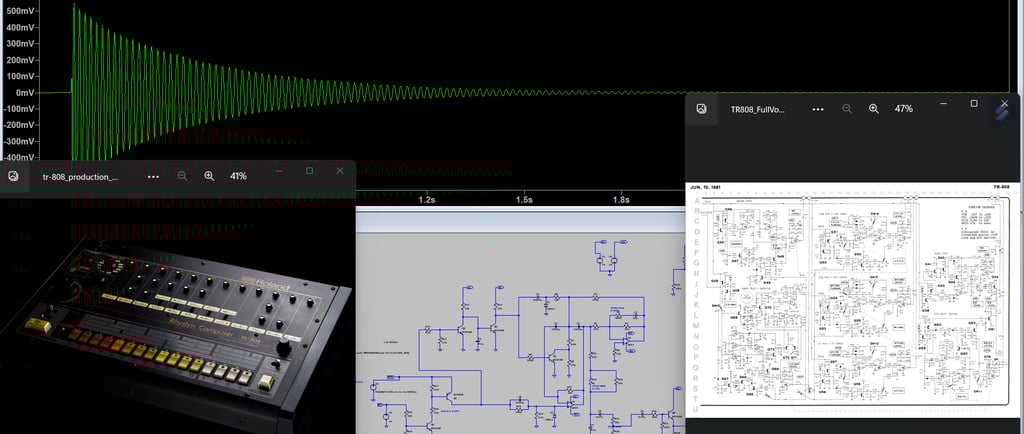This screenshot has height=434, width=1024.
Task: Minimize the TR808_FullVo schematic window
Action: pos(944,104)
